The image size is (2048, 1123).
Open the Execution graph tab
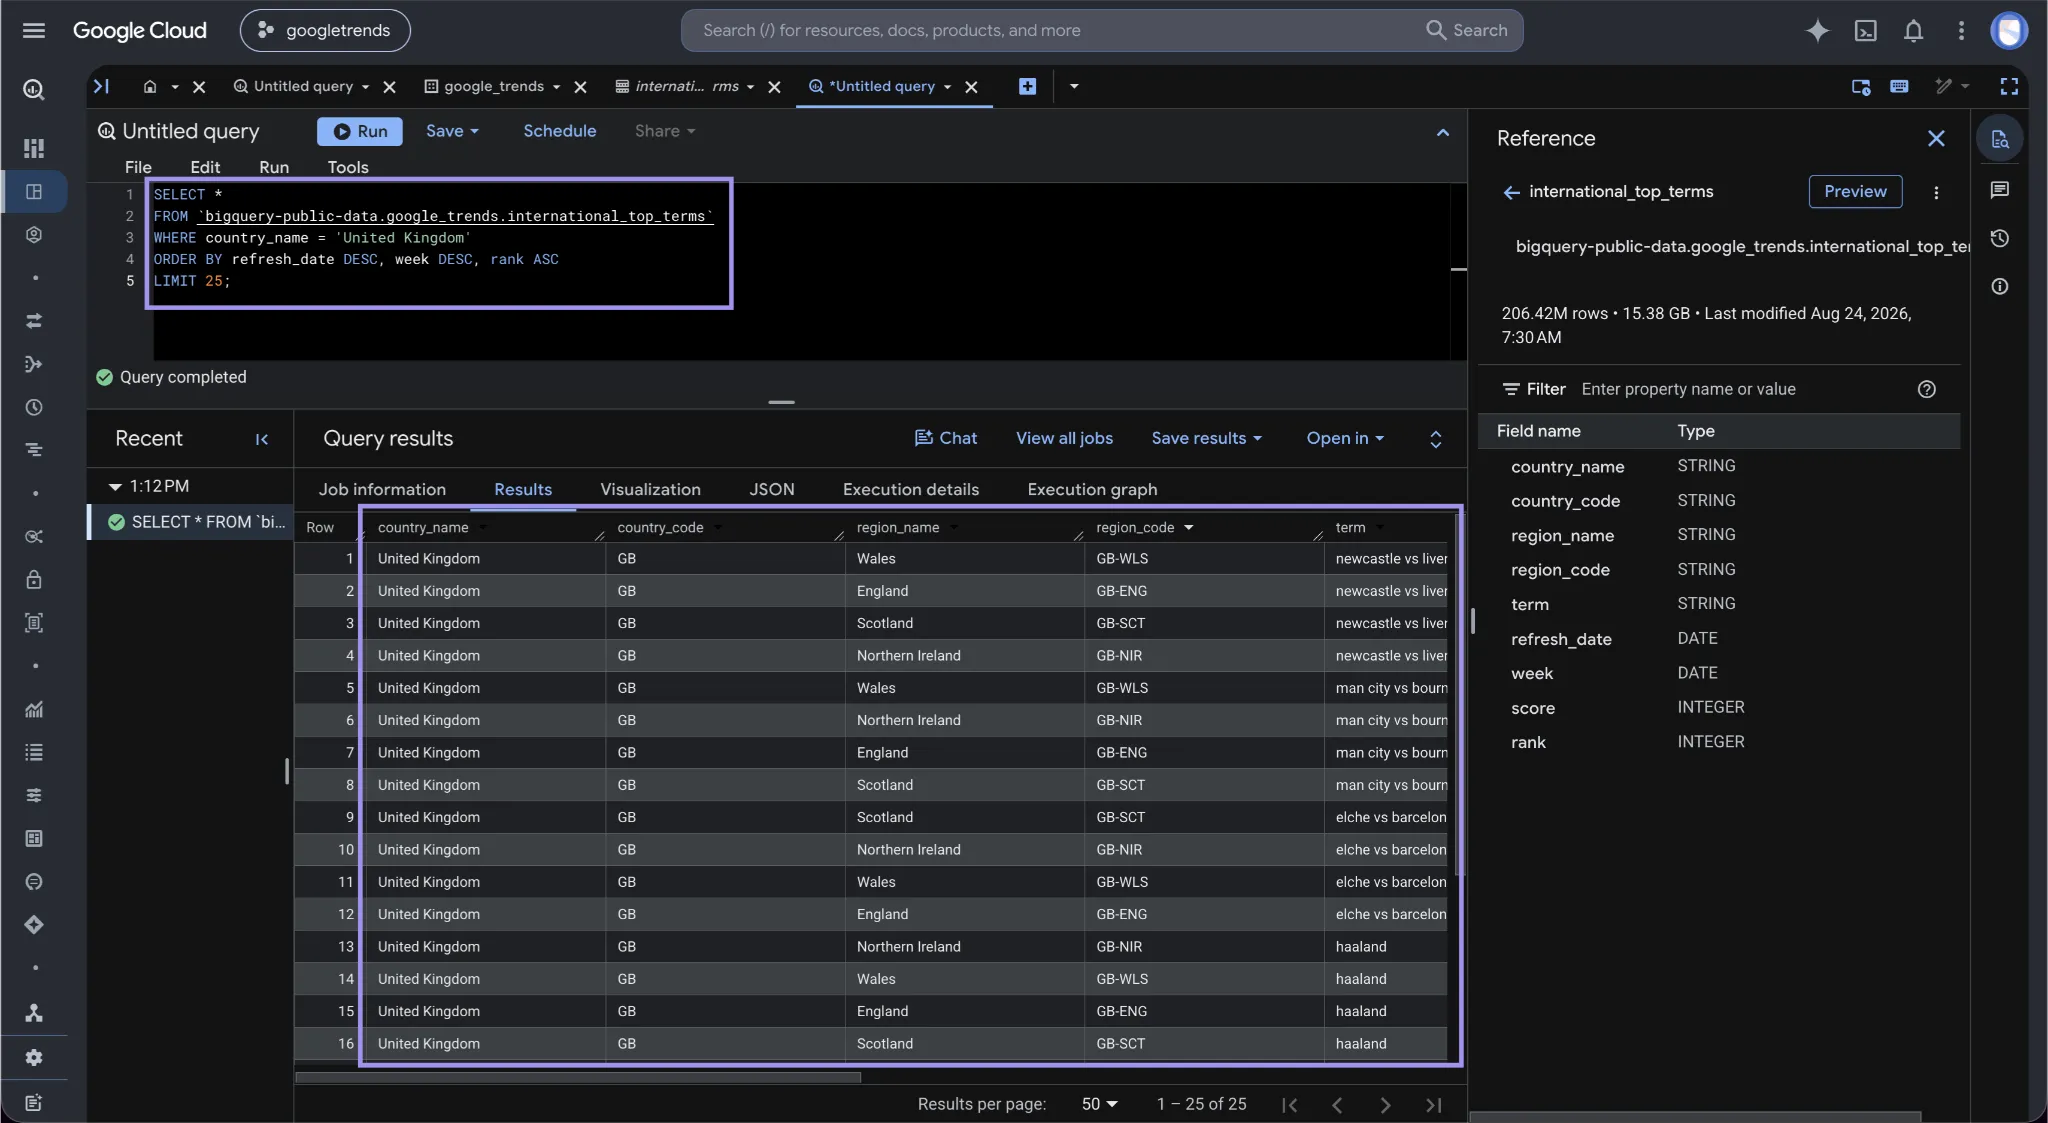(x=1092, y=490)
